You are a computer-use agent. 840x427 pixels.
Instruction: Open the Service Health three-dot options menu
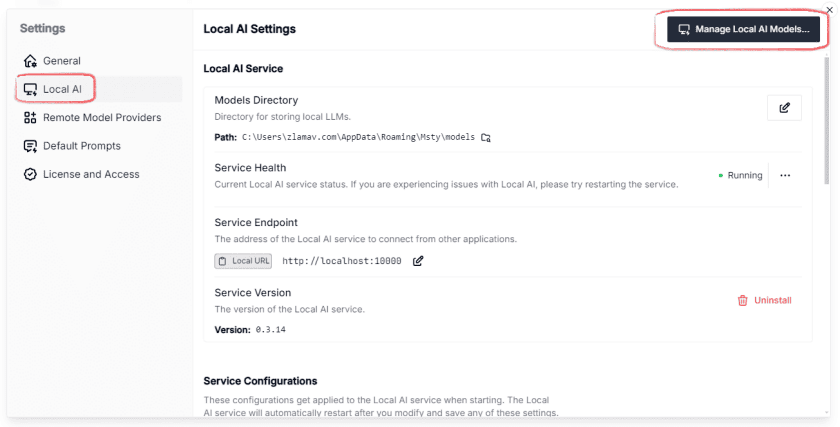point(785,175)
